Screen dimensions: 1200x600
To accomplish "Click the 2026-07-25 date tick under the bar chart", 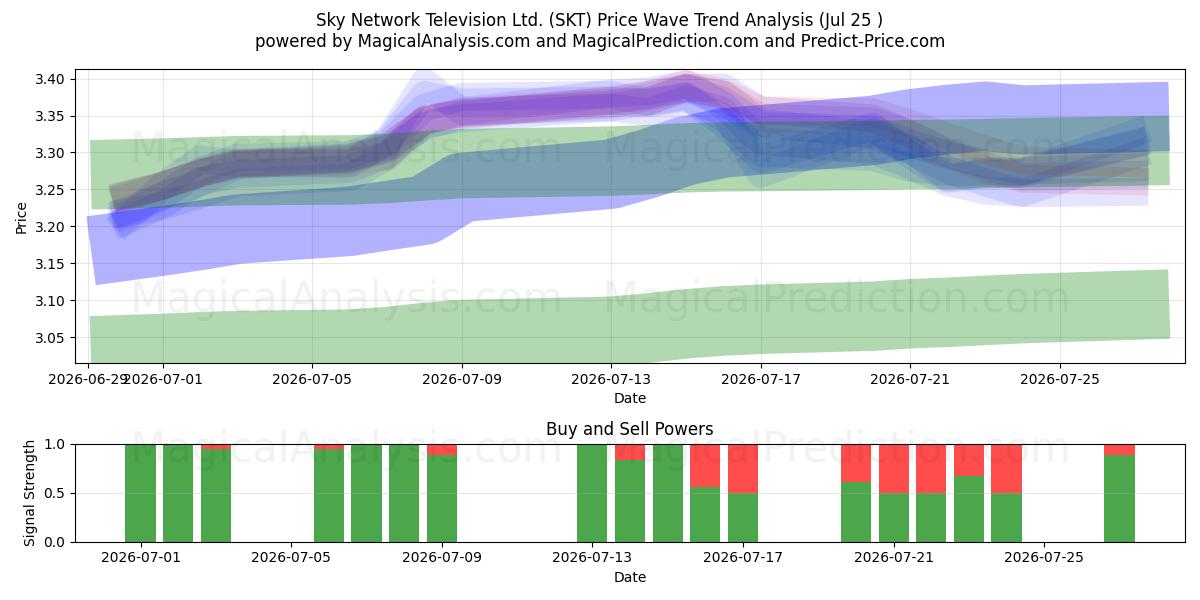I will pyautogui.click(x=1044, y=558).
